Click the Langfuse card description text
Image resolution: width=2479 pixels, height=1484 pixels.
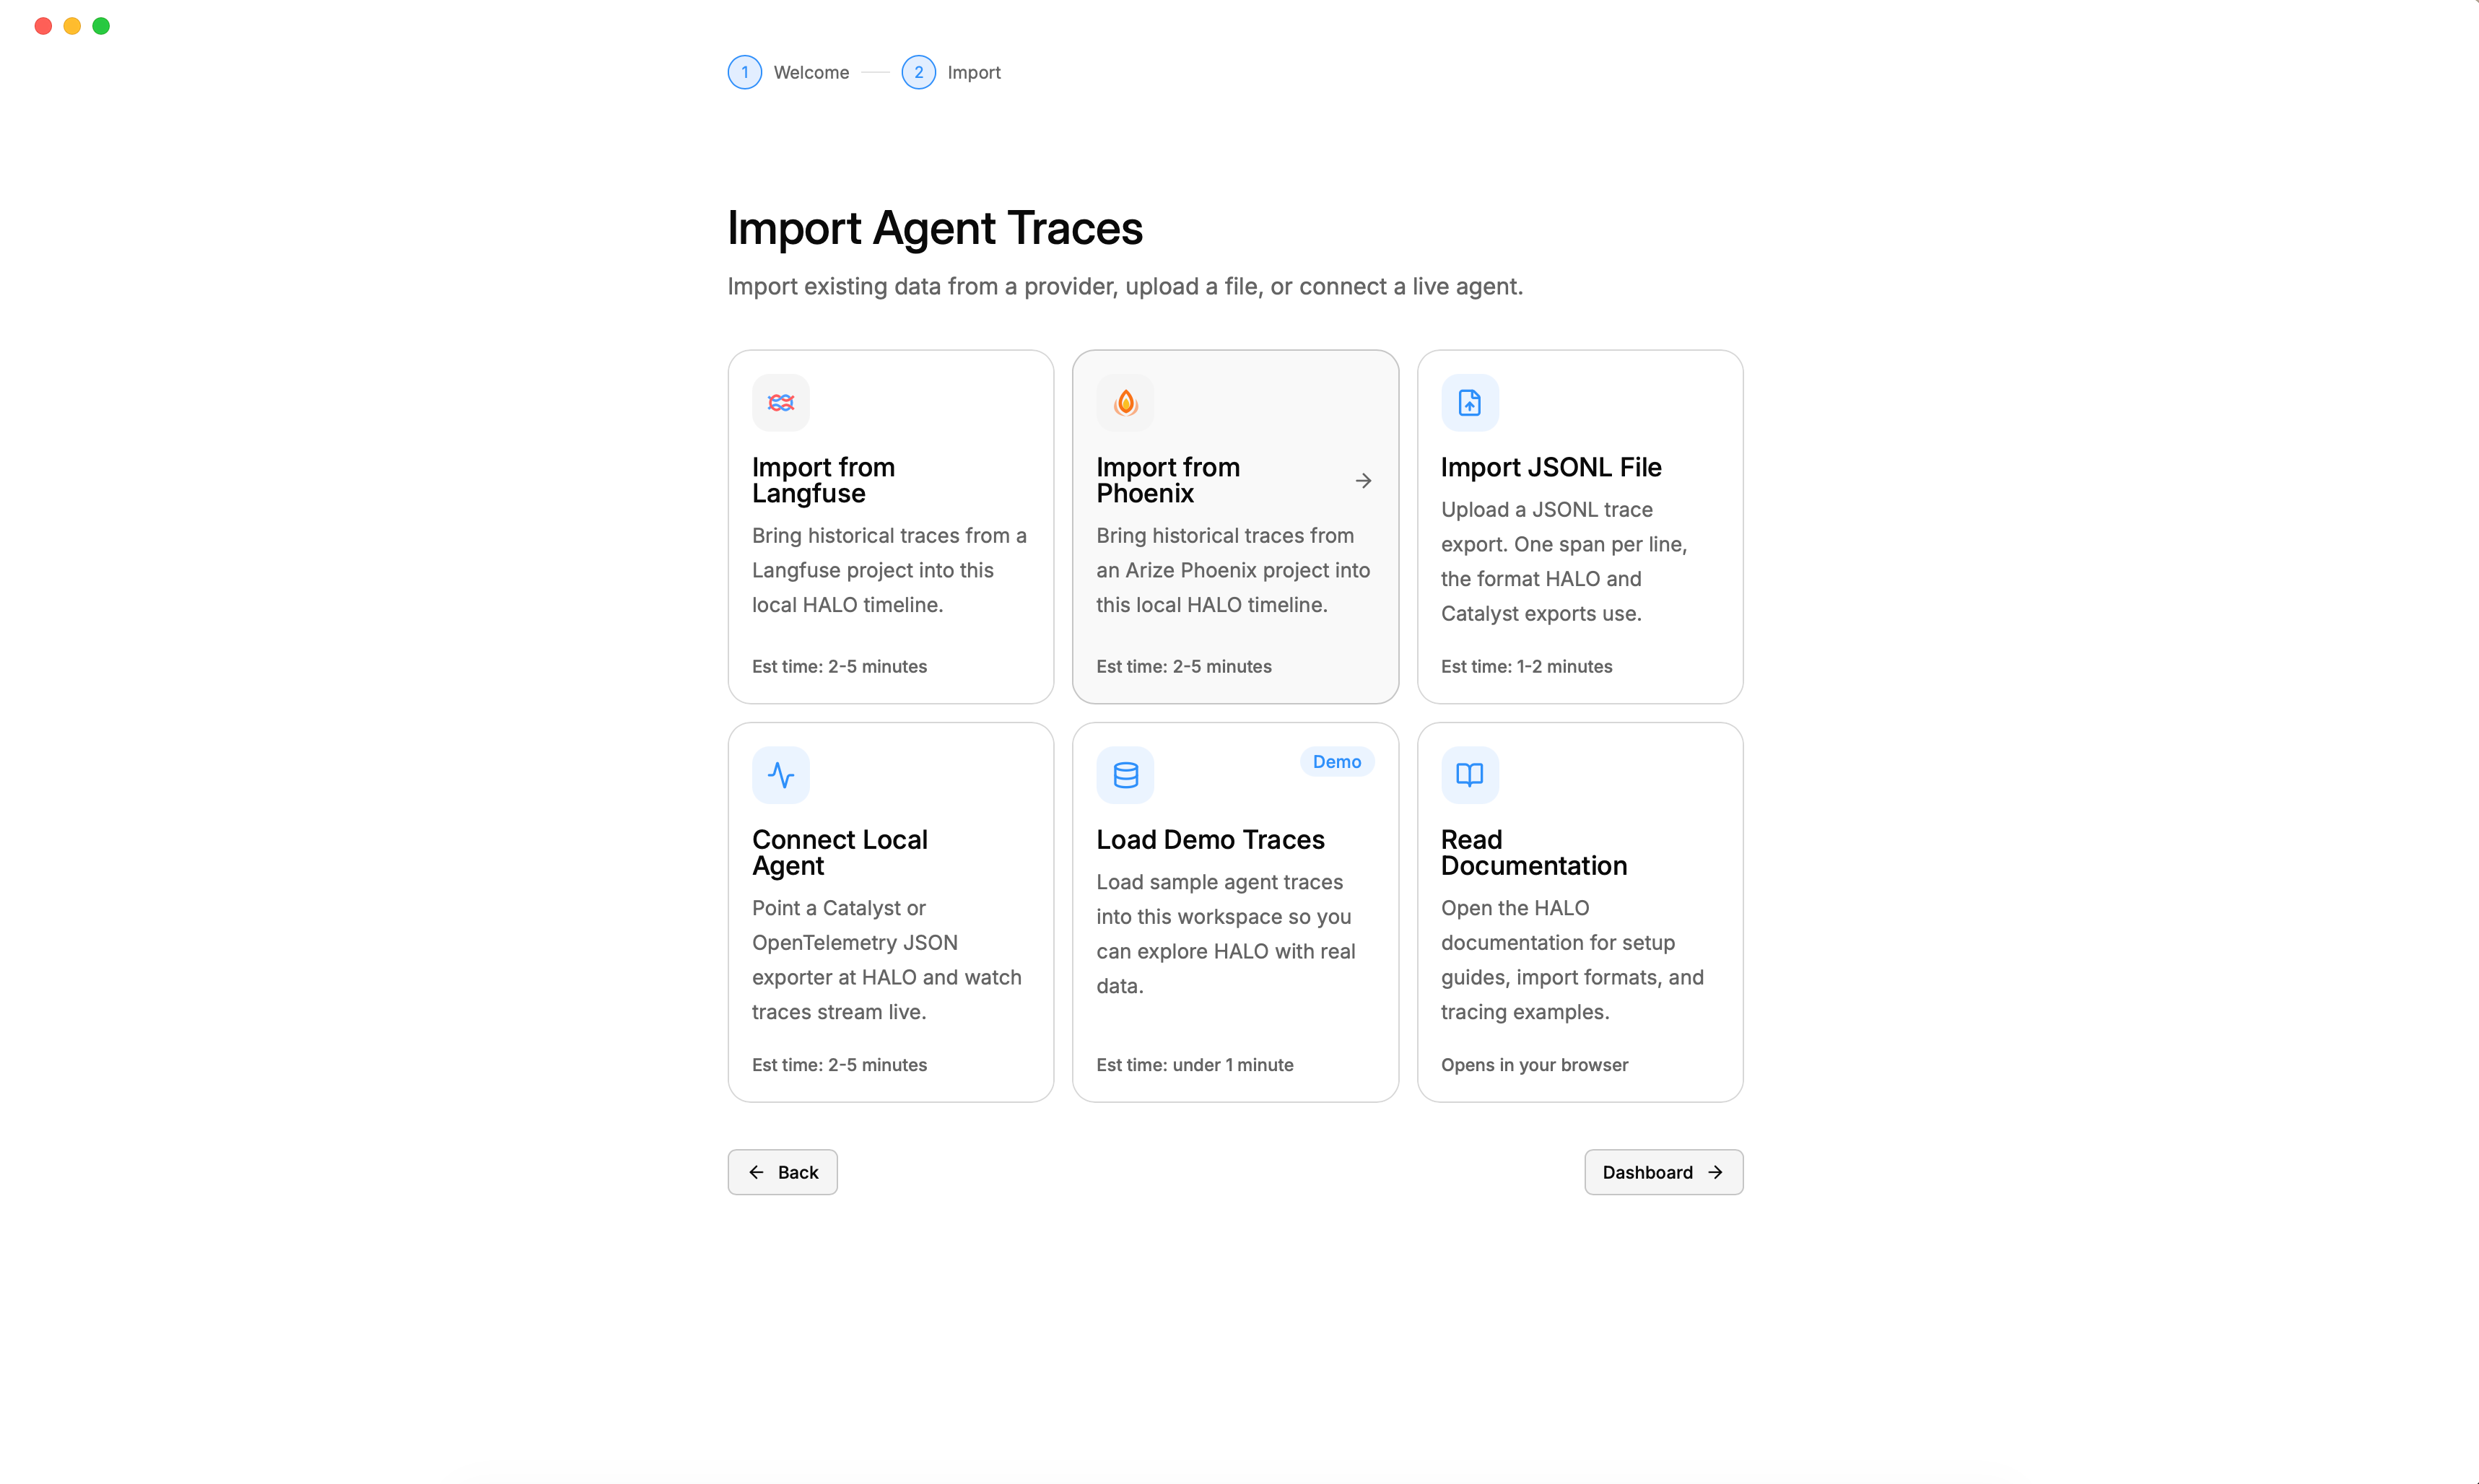tap(889, 570)
